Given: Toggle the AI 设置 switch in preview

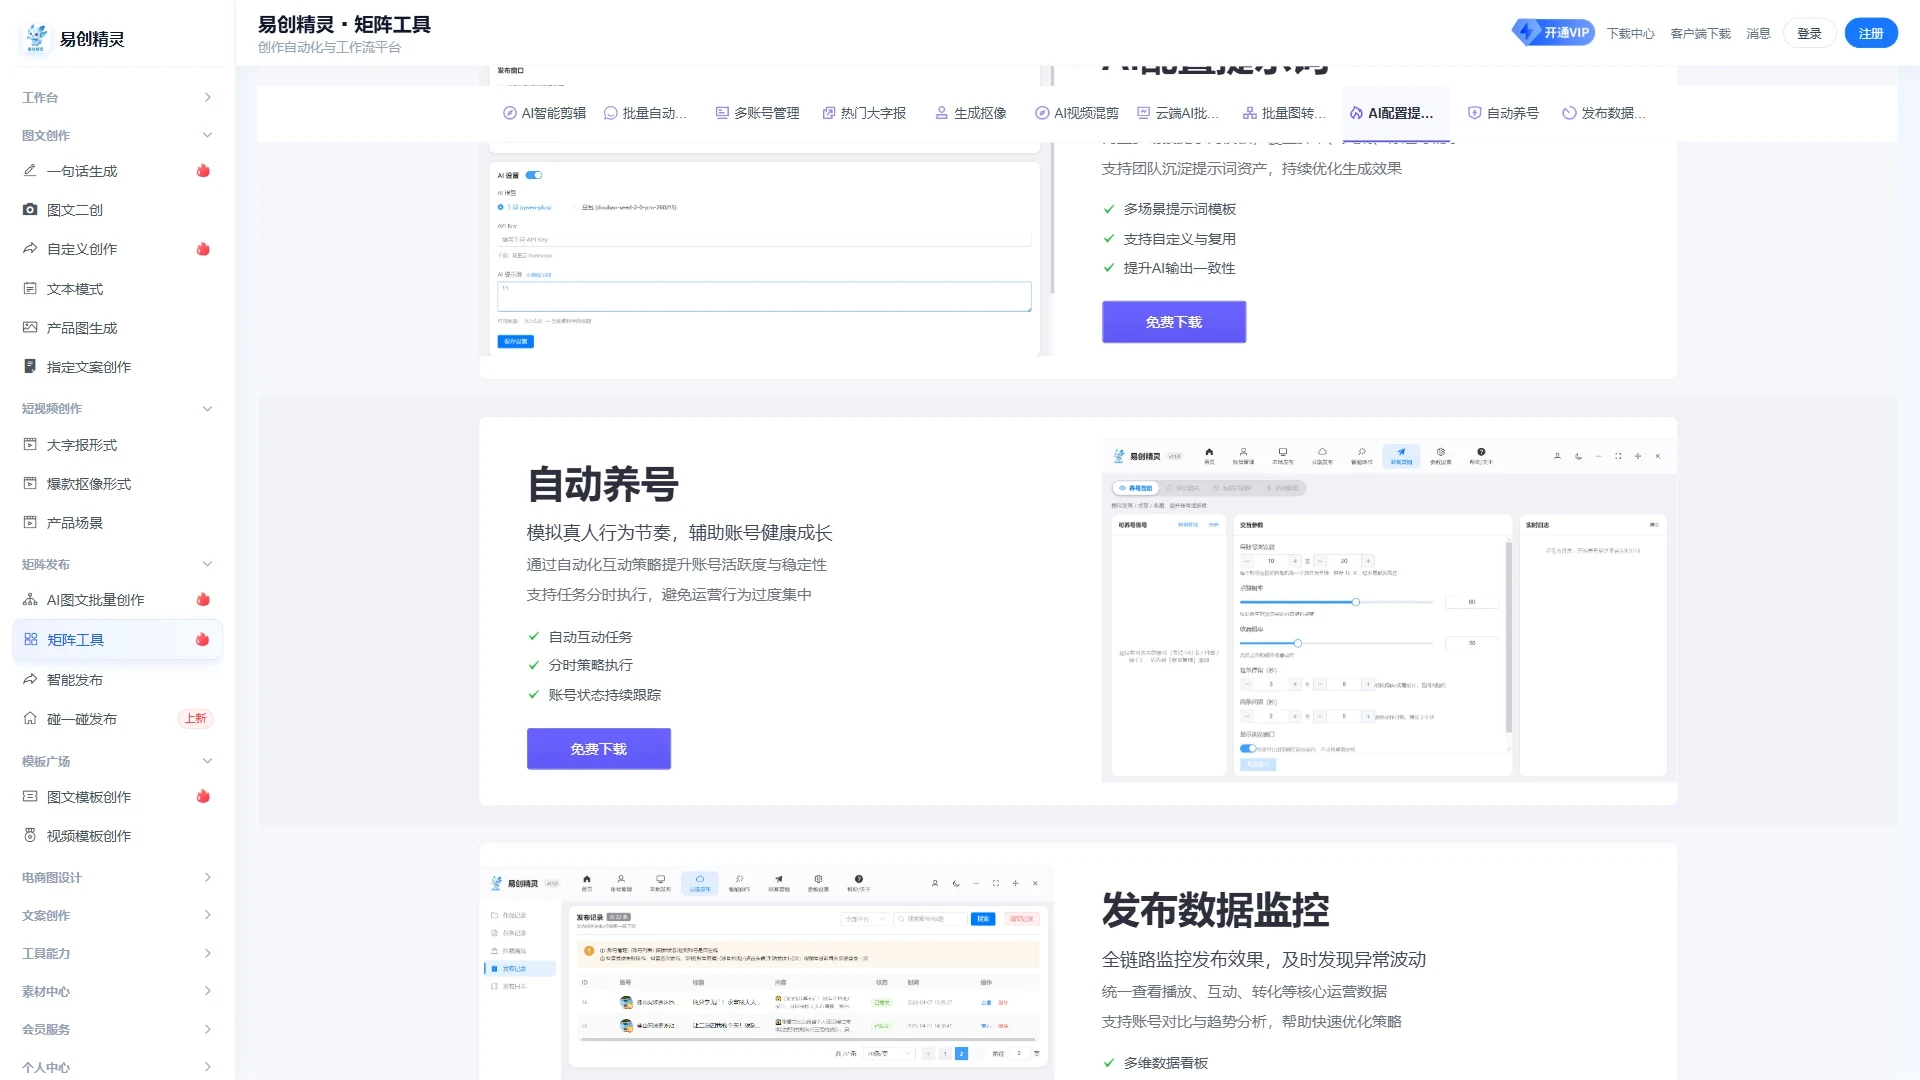Looking at the screenshot, I should point(534,175).
